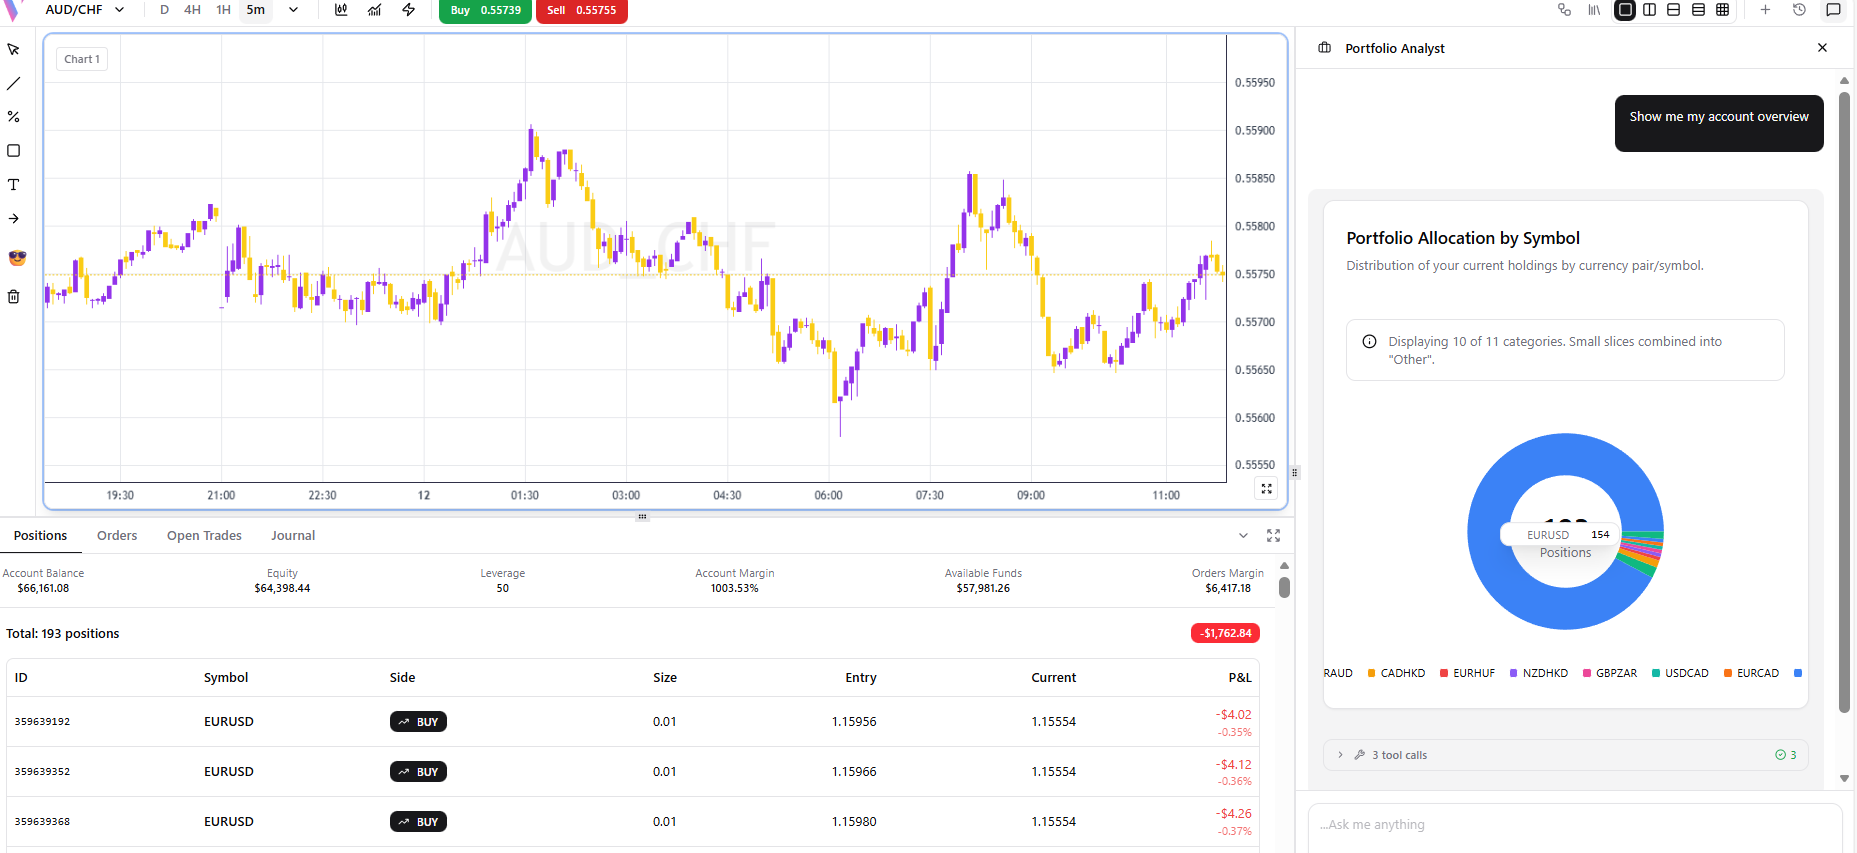
Task: Open the Journal tab
Action: 293,536
